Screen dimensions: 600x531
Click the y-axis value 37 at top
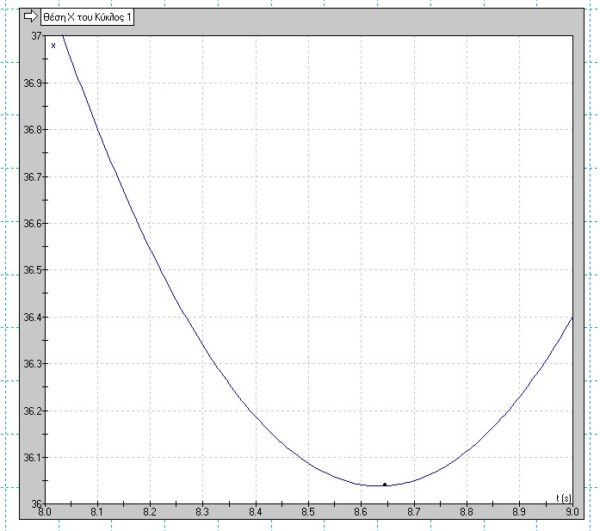pos(36,36)
